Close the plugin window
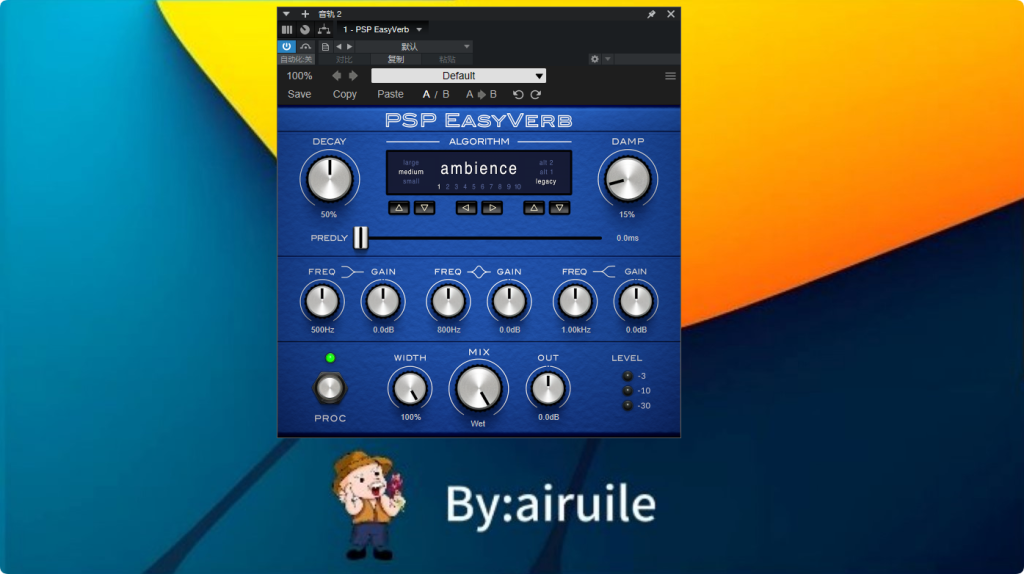The width and height of the screenshot is (1024, 574). [671, 14]
